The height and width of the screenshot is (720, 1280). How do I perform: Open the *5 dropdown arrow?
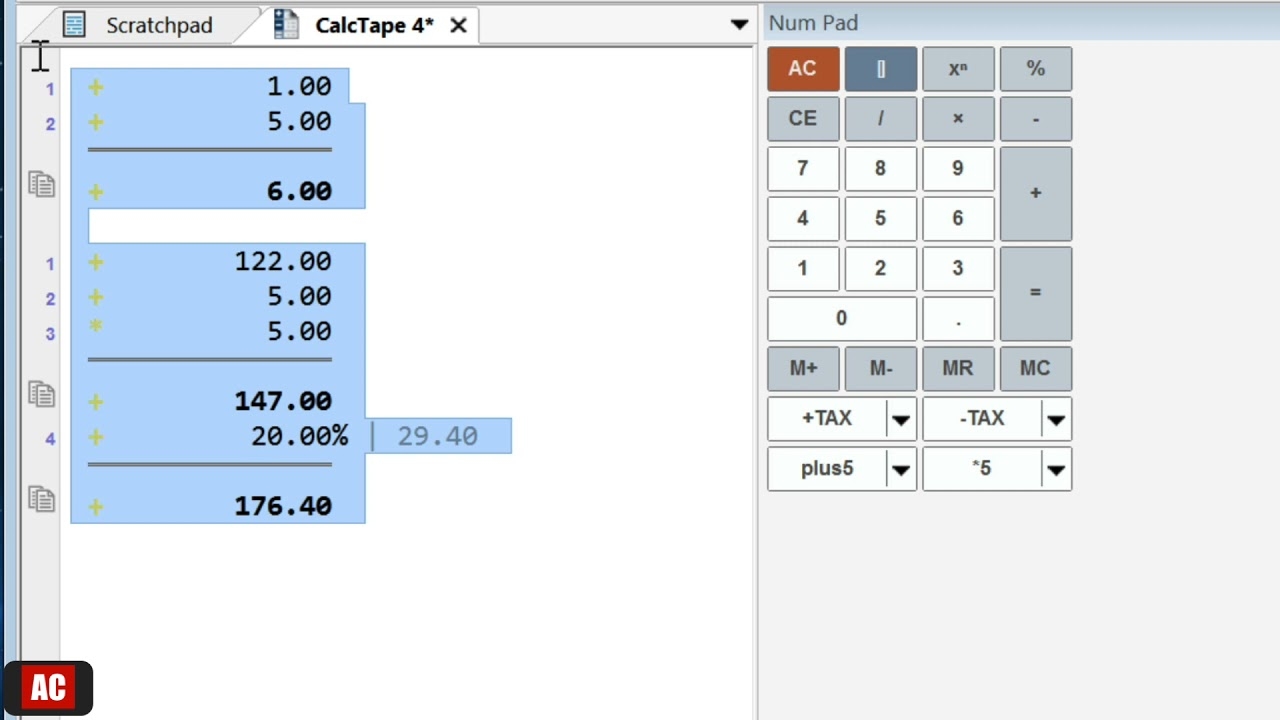(x=1056, y=470)
